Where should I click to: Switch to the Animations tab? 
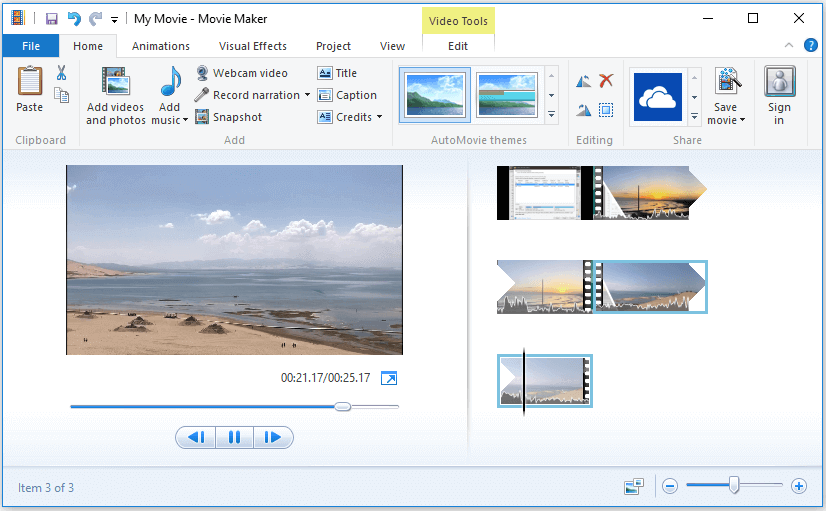[161, 46]
